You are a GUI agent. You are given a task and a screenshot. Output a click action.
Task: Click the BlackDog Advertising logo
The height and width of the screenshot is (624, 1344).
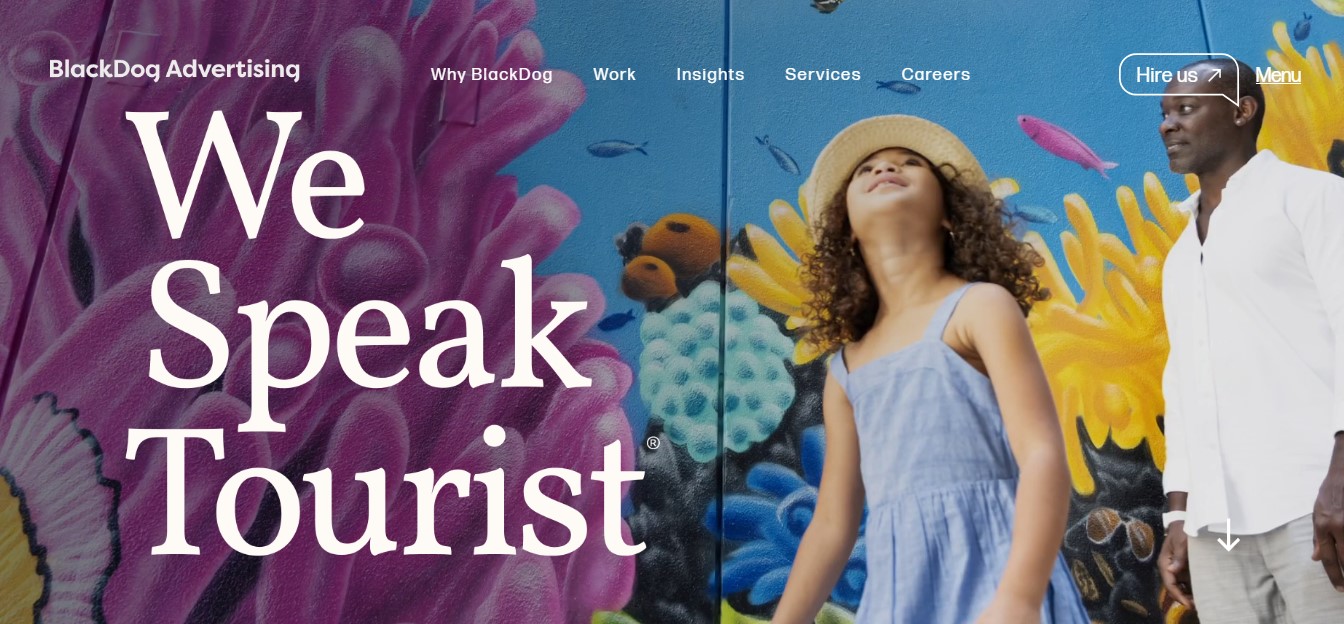pyautogui.click(x=175, y=69)
